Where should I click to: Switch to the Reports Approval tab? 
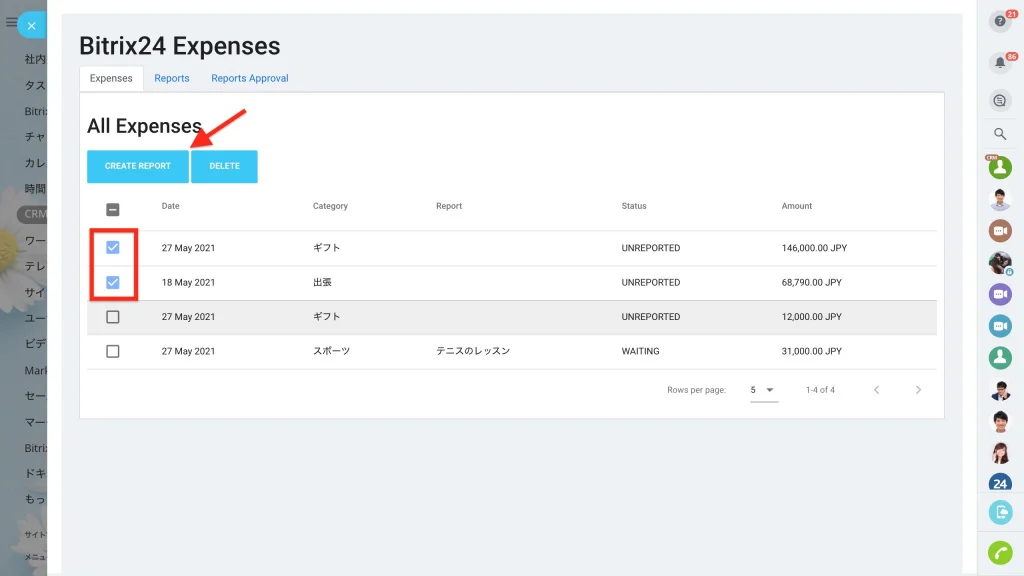tap(249, 78)
